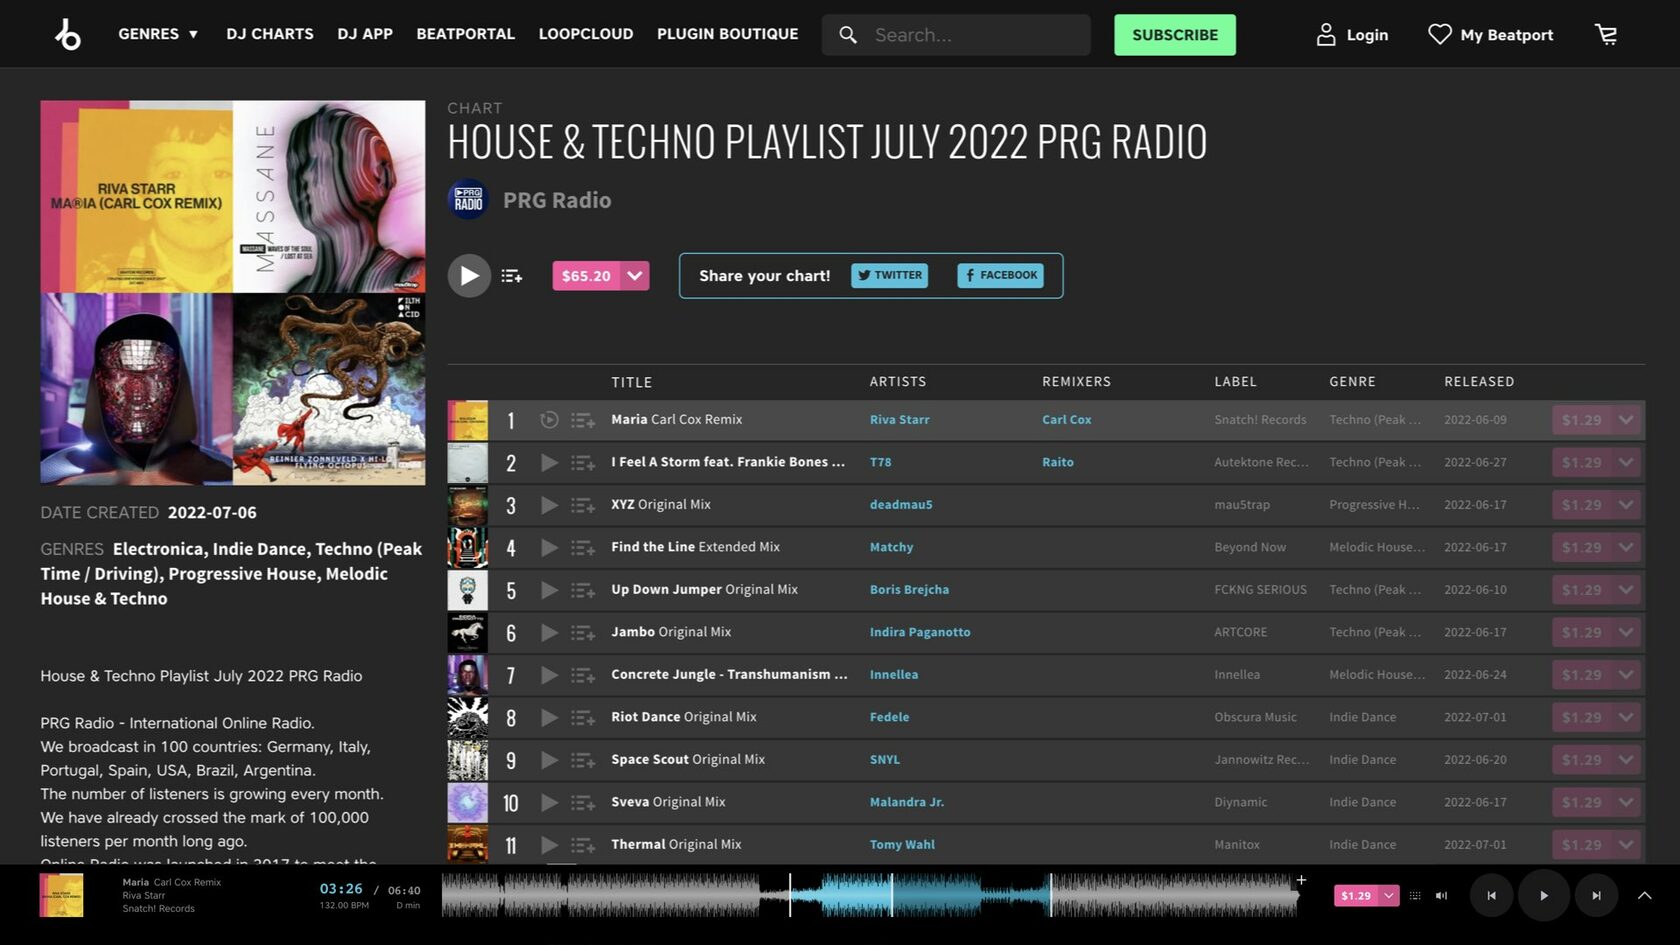Add whole chart to queue
This screenshot has width=1680, height=945.
512,276
